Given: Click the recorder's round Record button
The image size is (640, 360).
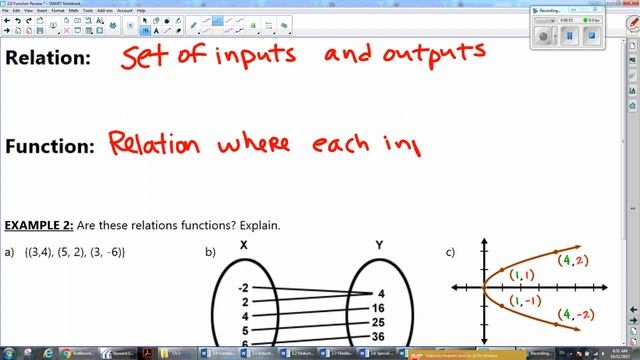Looking at the screenshot, I should click(x=543, y=36).
